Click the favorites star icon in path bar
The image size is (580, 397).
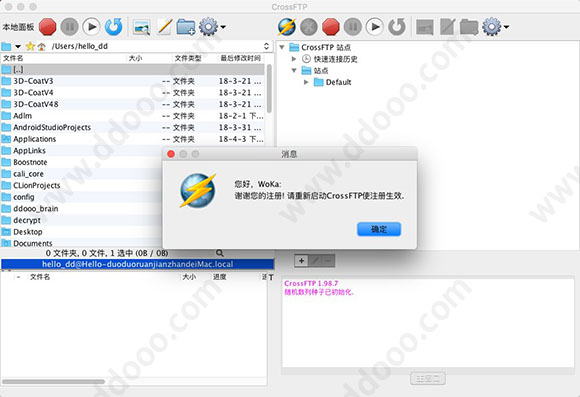[x=30, y=46]
